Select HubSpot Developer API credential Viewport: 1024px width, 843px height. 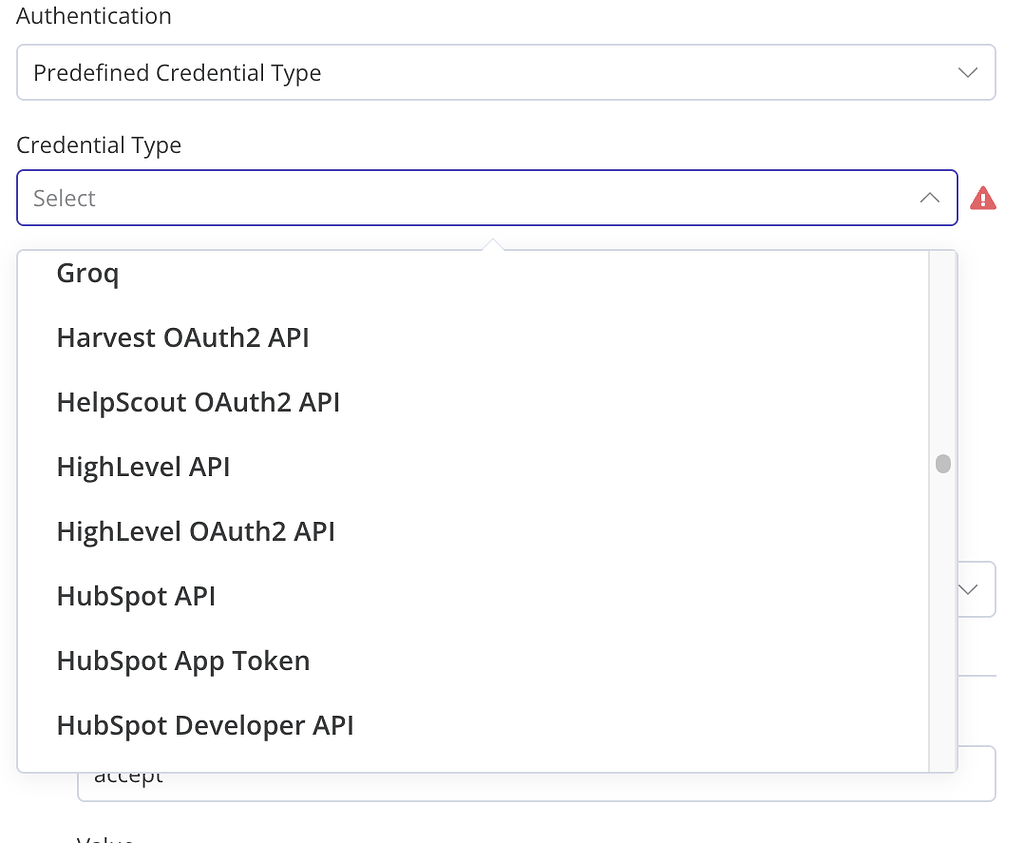(x=205, y=725)
